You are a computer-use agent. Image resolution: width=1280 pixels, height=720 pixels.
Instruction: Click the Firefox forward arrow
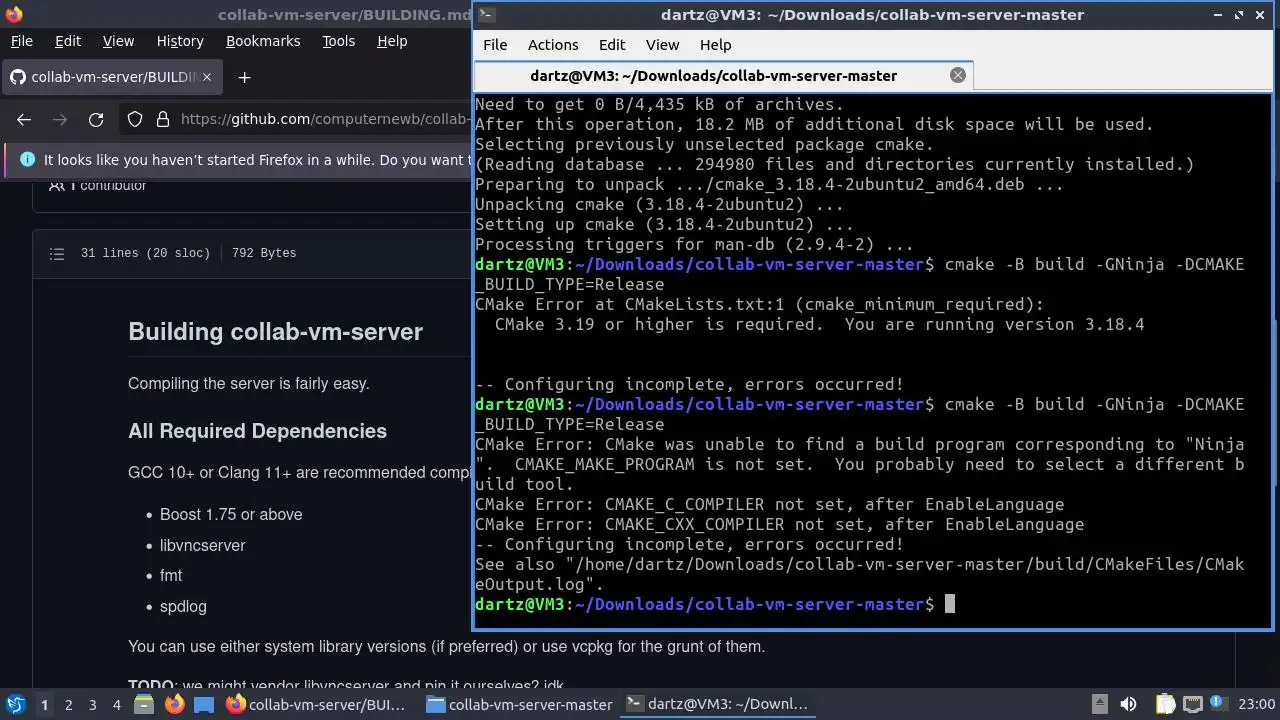[x=60, y=119]
